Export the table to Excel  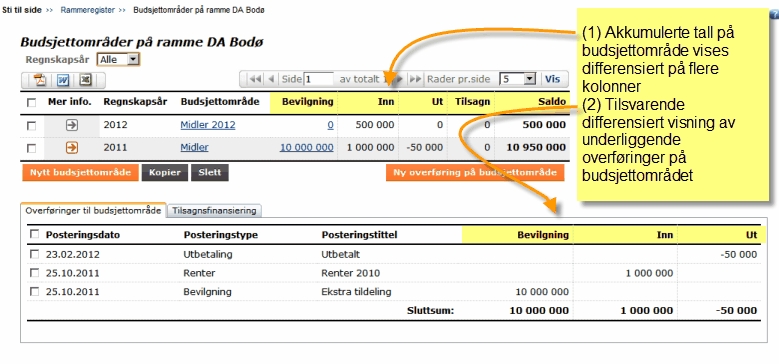click(x=86, y=80)
